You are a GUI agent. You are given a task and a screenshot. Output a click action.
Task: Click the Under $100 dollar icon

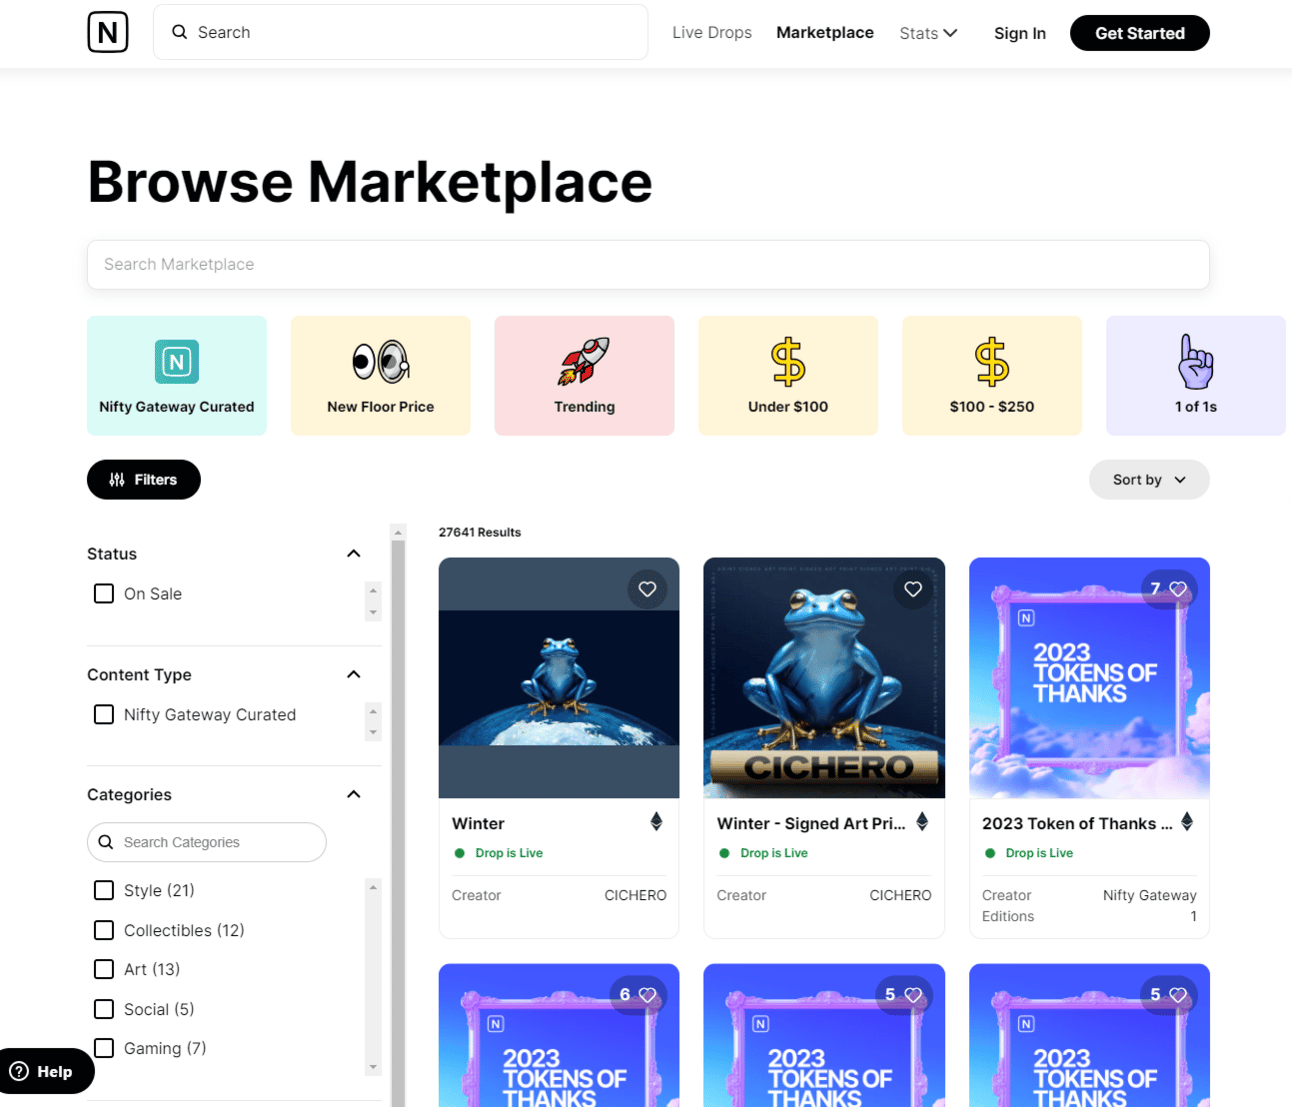pyautogui.click(x=788, y=361)
